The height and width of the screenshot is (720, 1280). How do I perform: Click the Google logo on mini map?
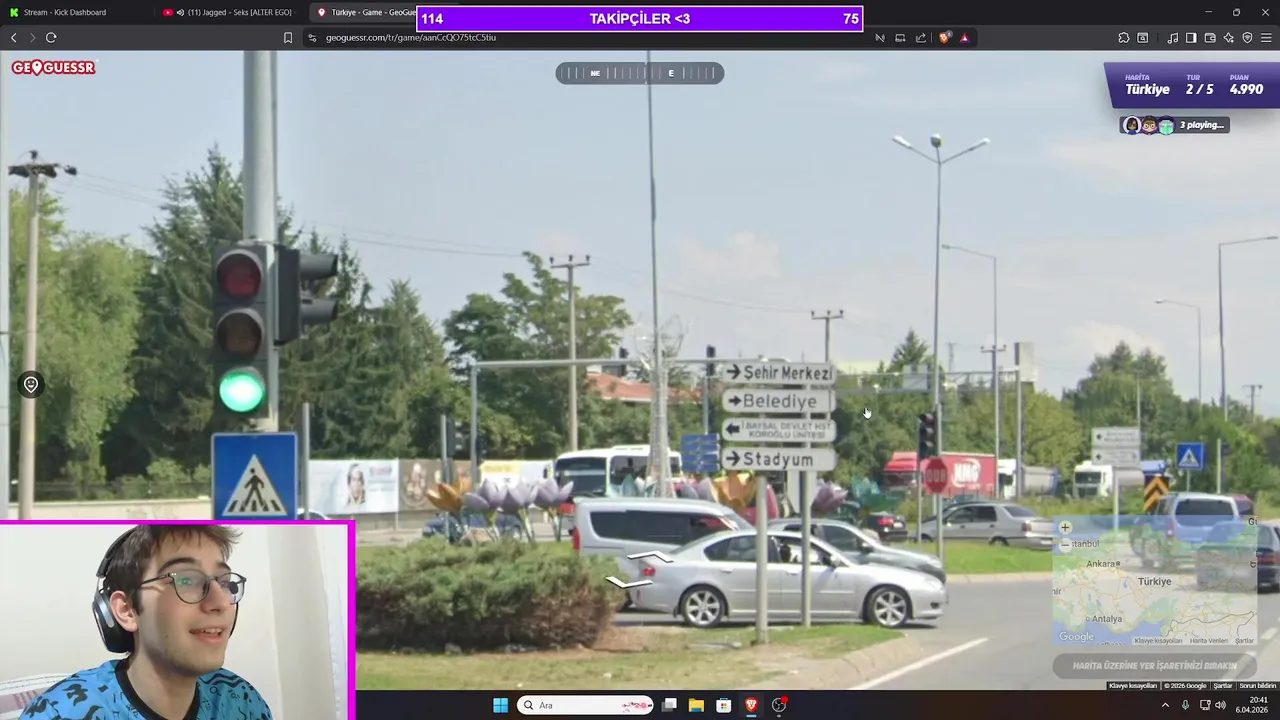1076,637
